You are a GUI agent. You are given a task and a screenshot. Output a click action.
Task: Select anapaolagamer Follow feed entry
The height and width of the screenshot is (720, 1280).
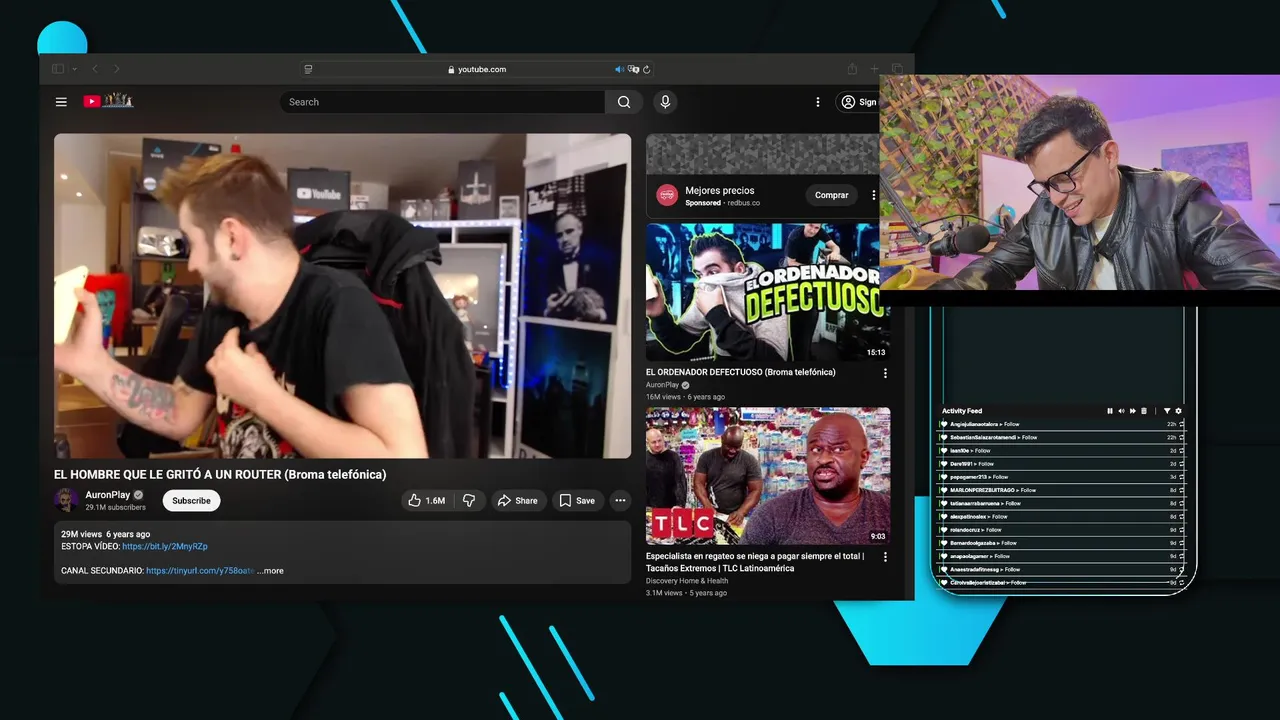(x=1061, y=556)
